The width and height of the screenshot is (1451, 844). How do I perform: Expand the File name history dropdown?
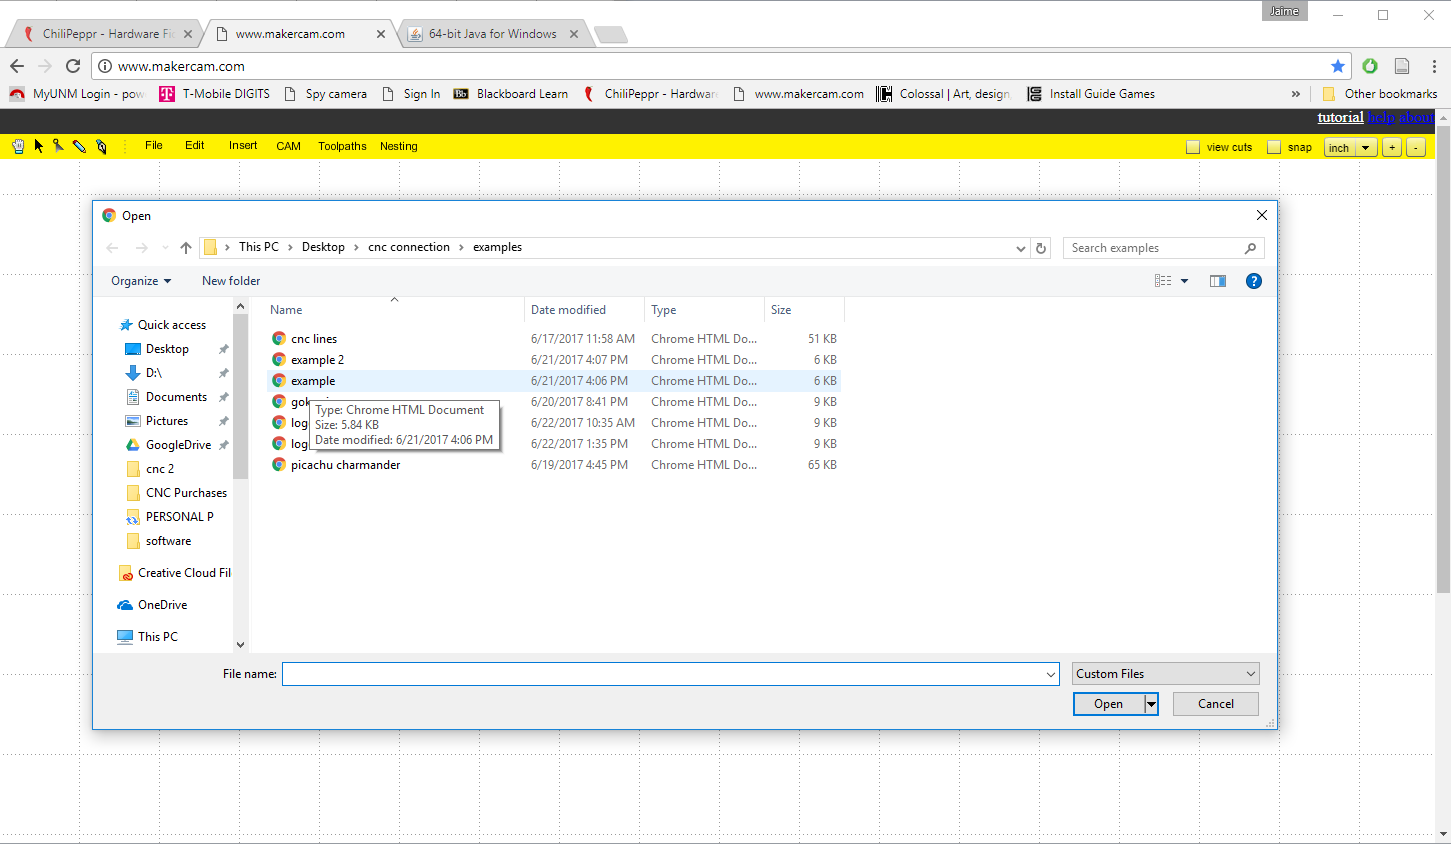(x=1050, y=674)
